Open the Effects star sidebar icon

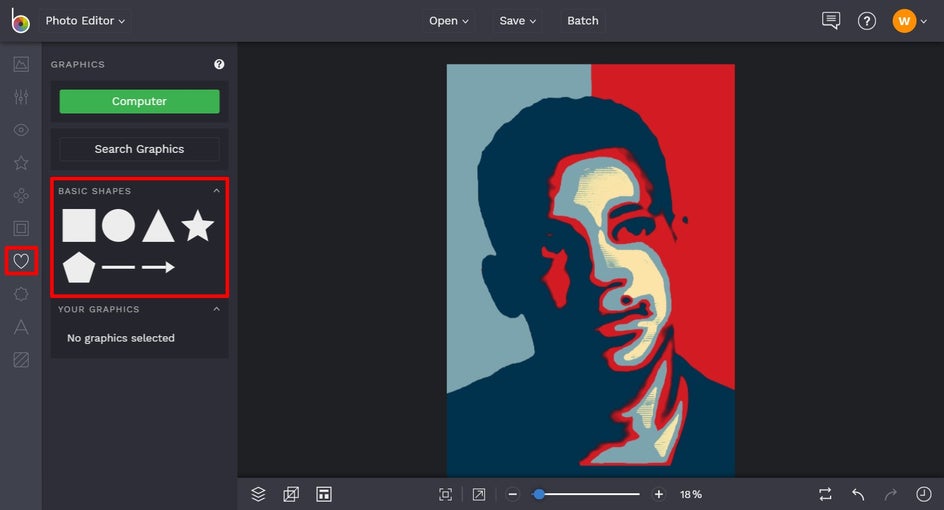pos(21,163)
